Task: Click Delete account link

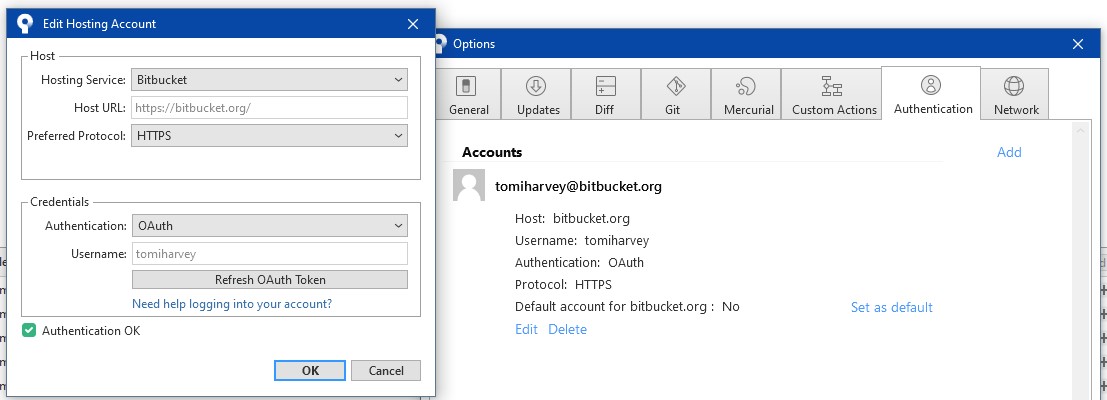Action: tap(568, 329)
